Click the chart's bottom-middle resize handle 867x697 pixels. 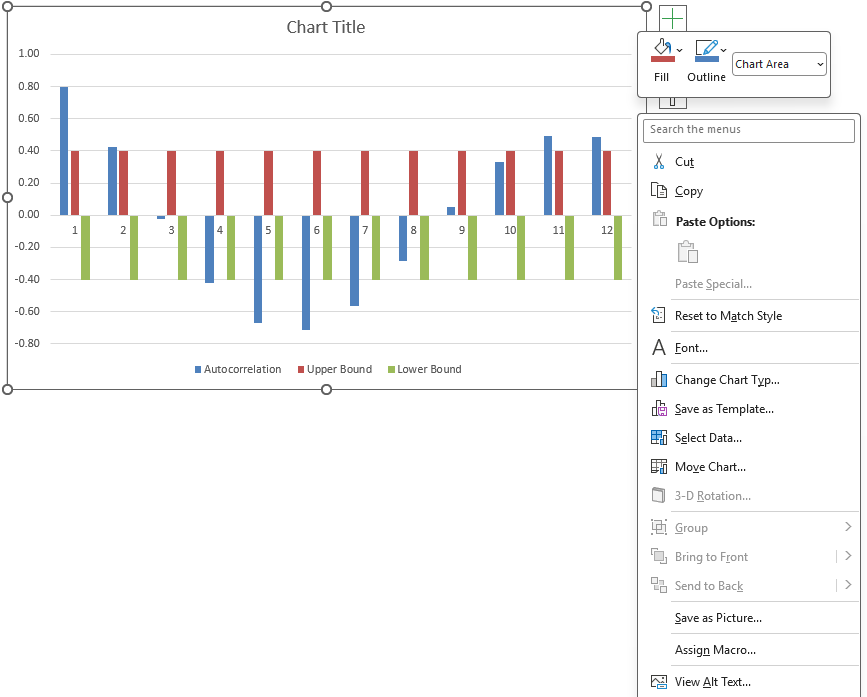click(x=326, y=390)
